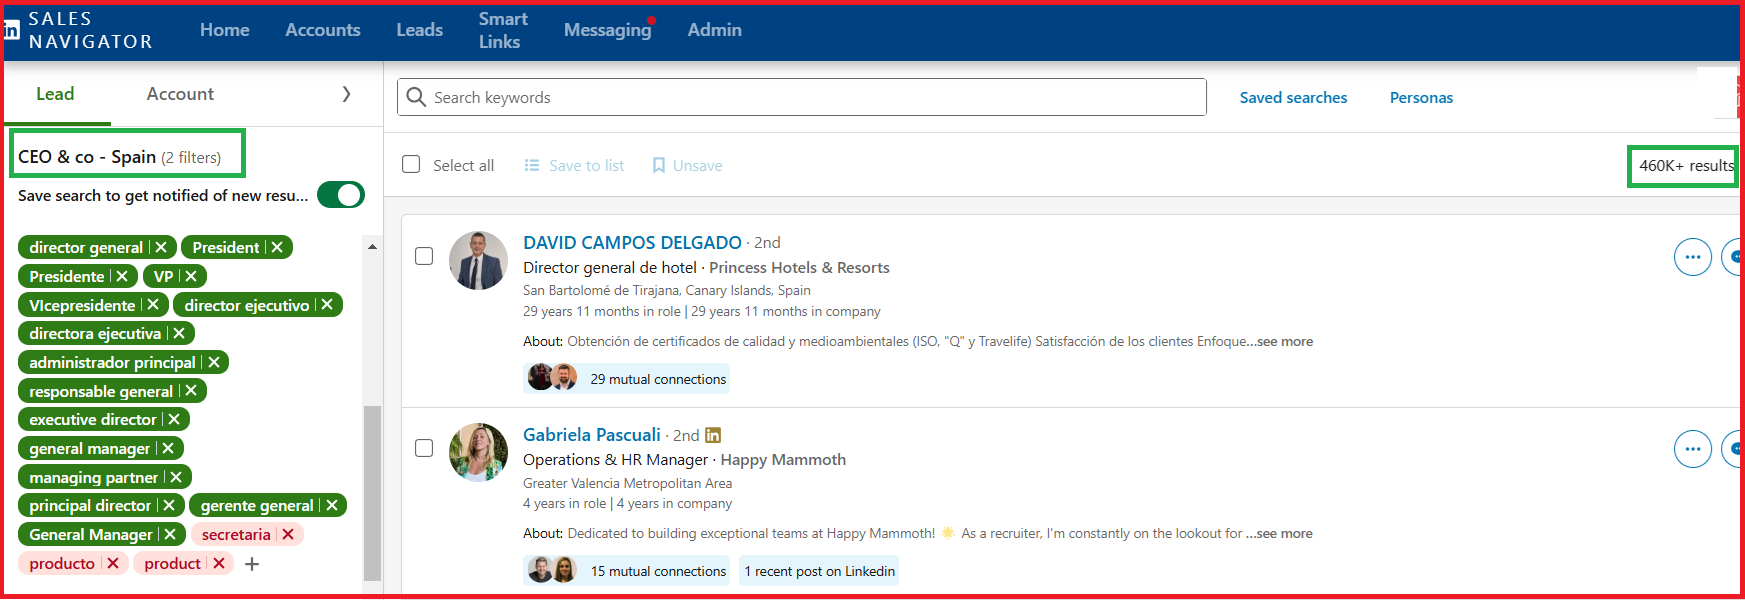Open more options for Gabriela Pascuali
Screen dimensions: 1745x600
(1692, 449)
